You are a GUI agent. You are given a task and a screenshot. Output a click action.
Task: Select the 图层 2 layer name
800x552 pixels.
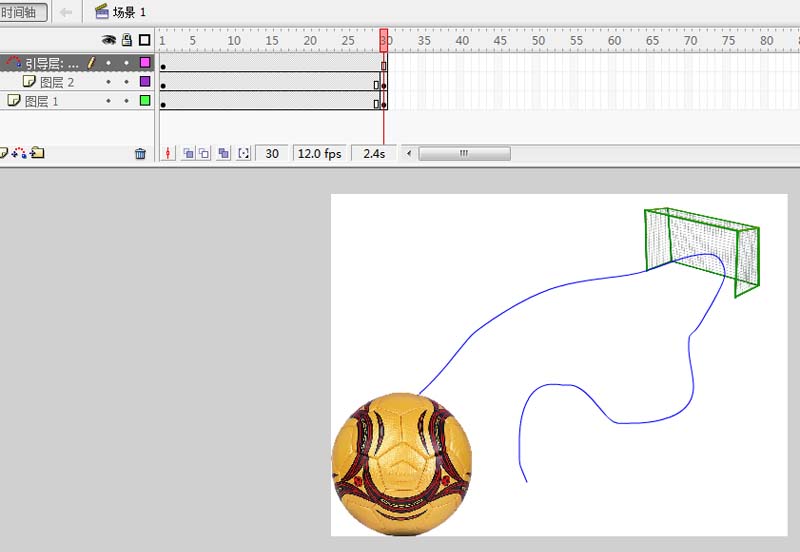(57, 82)
